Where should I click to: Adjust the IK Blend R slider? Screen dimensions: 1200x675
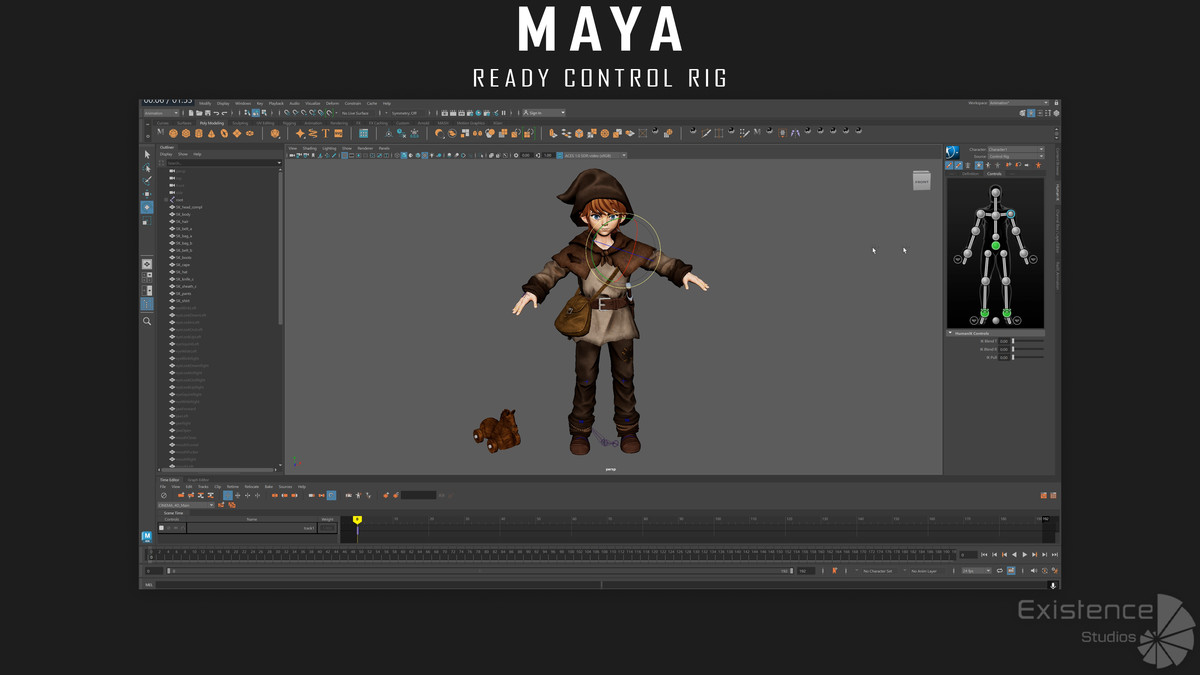point(1028,349)
